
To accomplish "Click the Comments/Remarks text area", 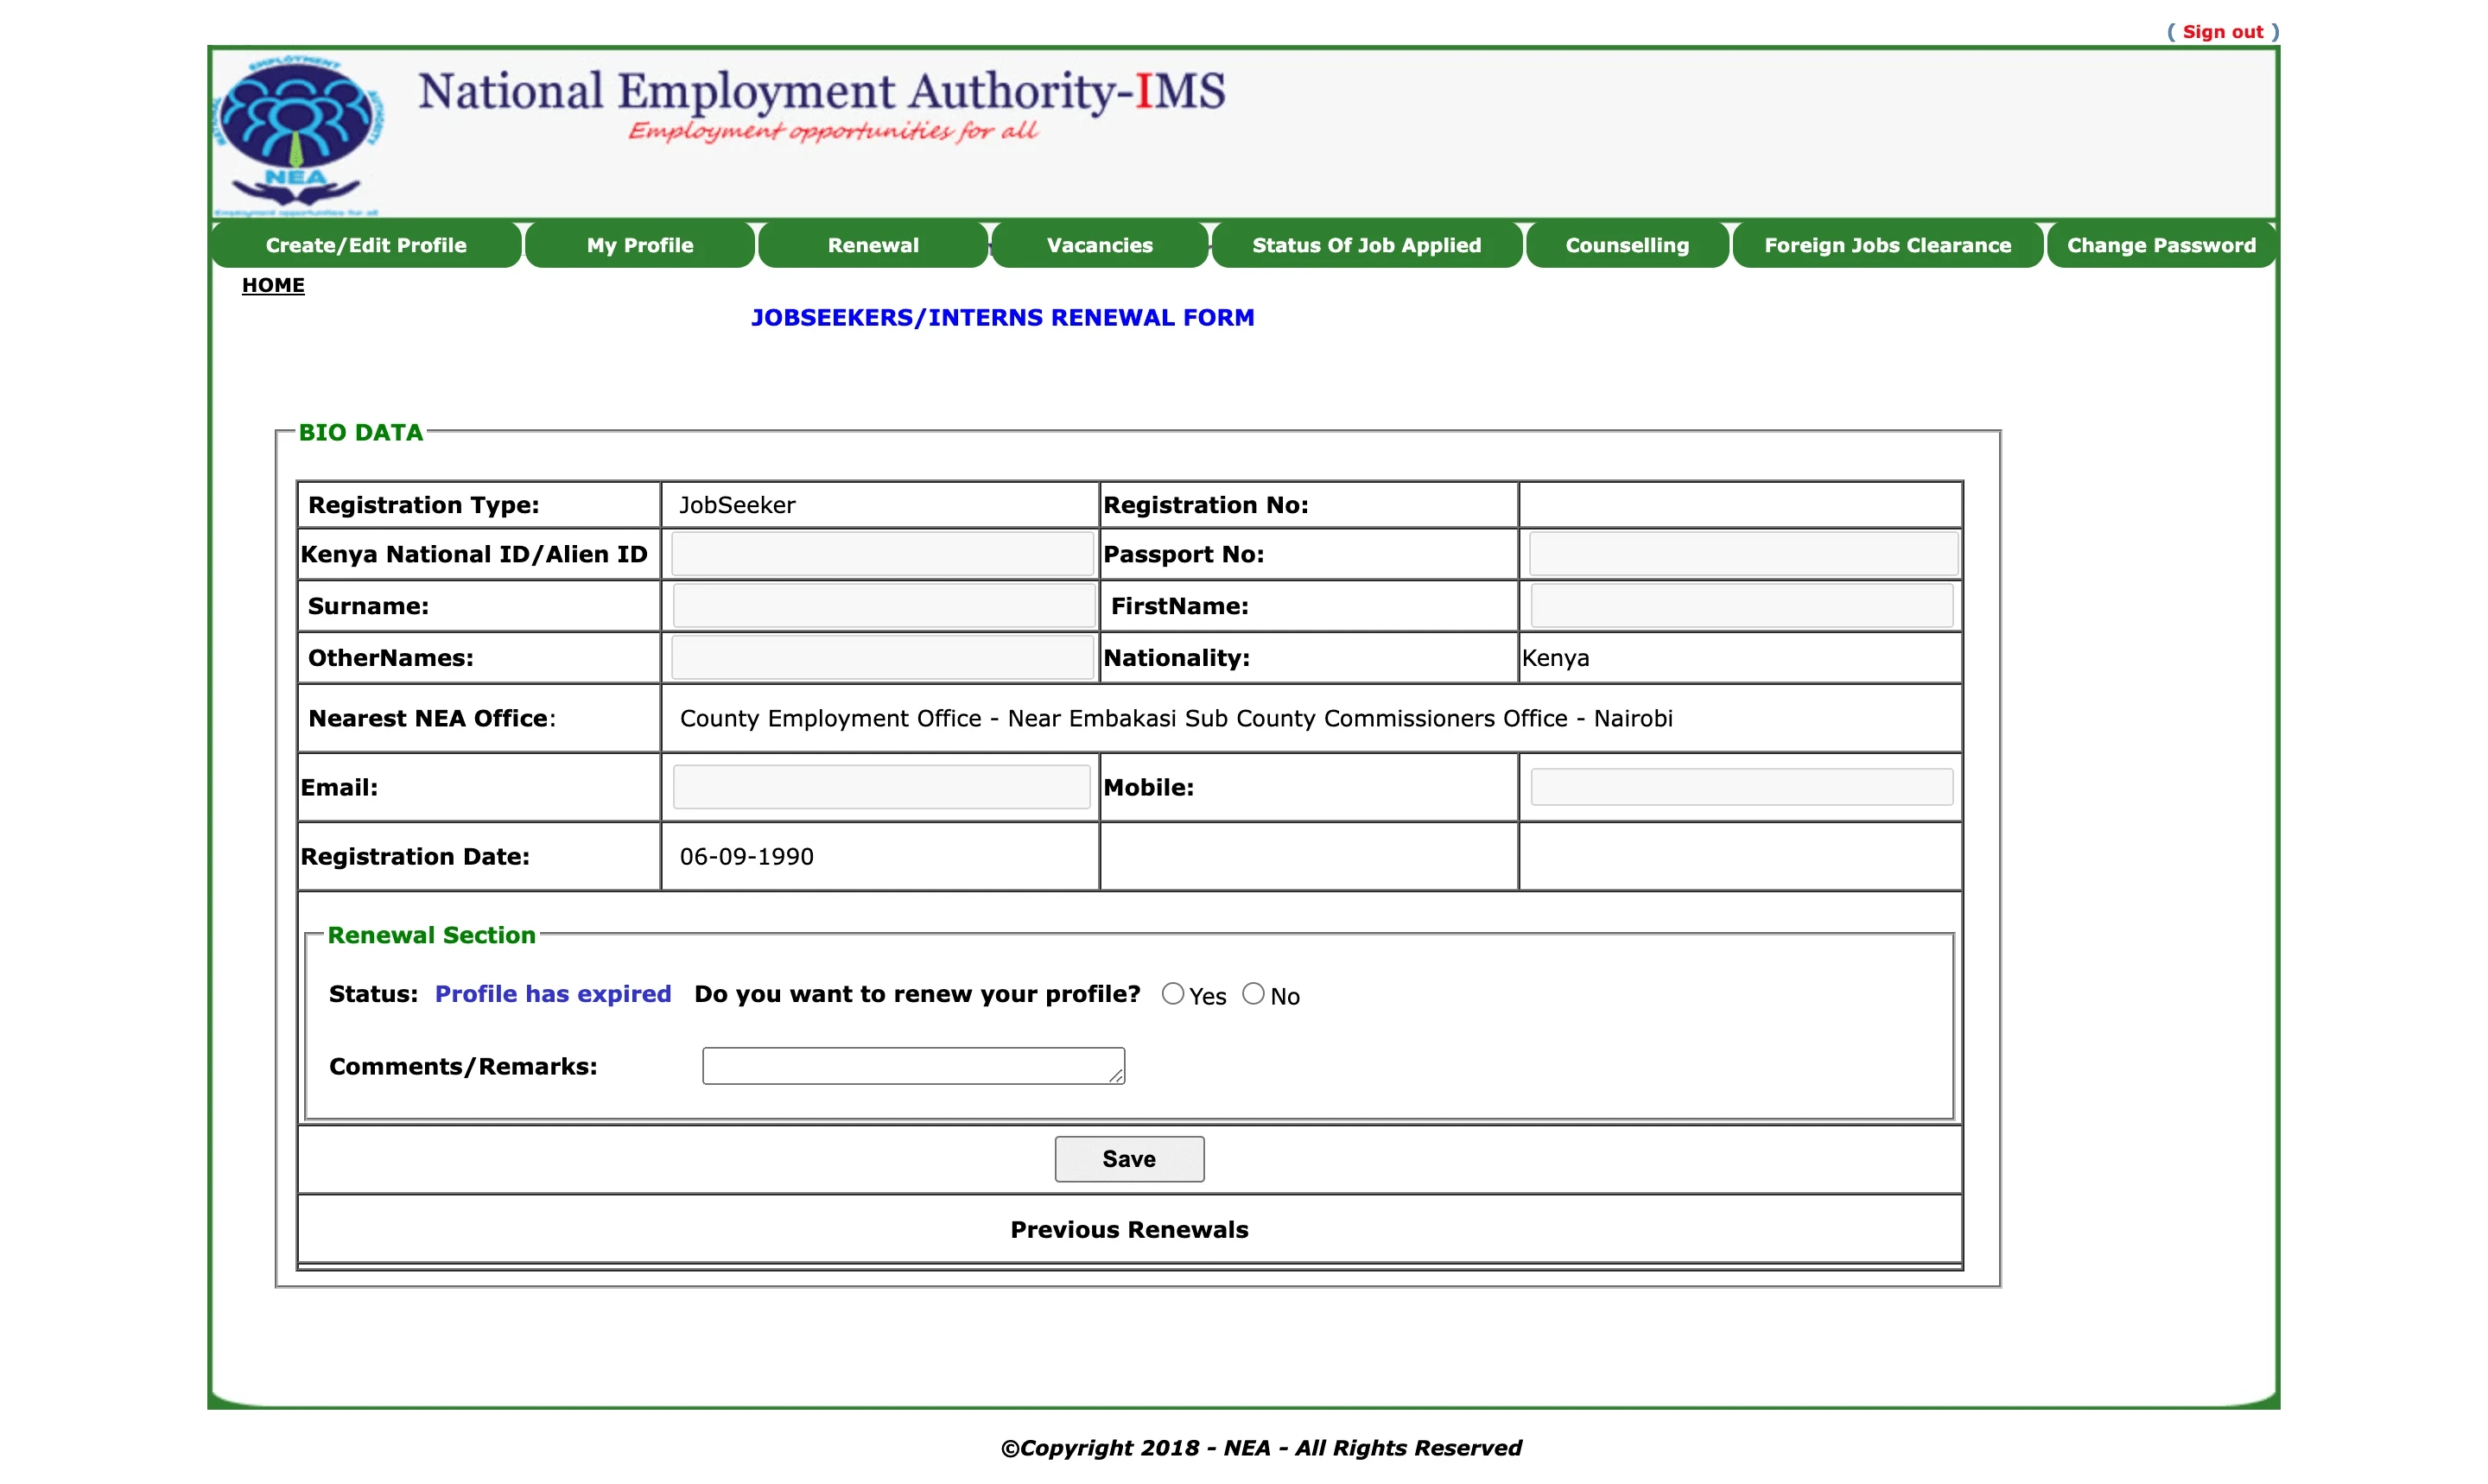I will [913, 1066].
